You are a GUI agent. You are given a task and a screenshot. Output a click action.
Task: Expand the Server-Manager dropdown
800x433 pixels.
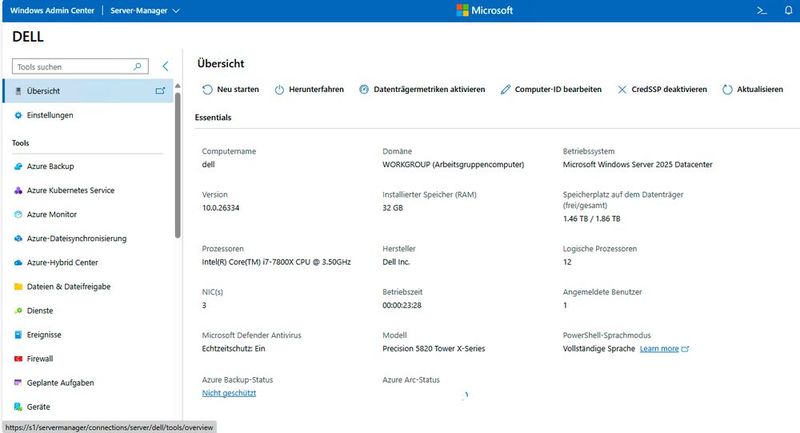click(145, 10)
